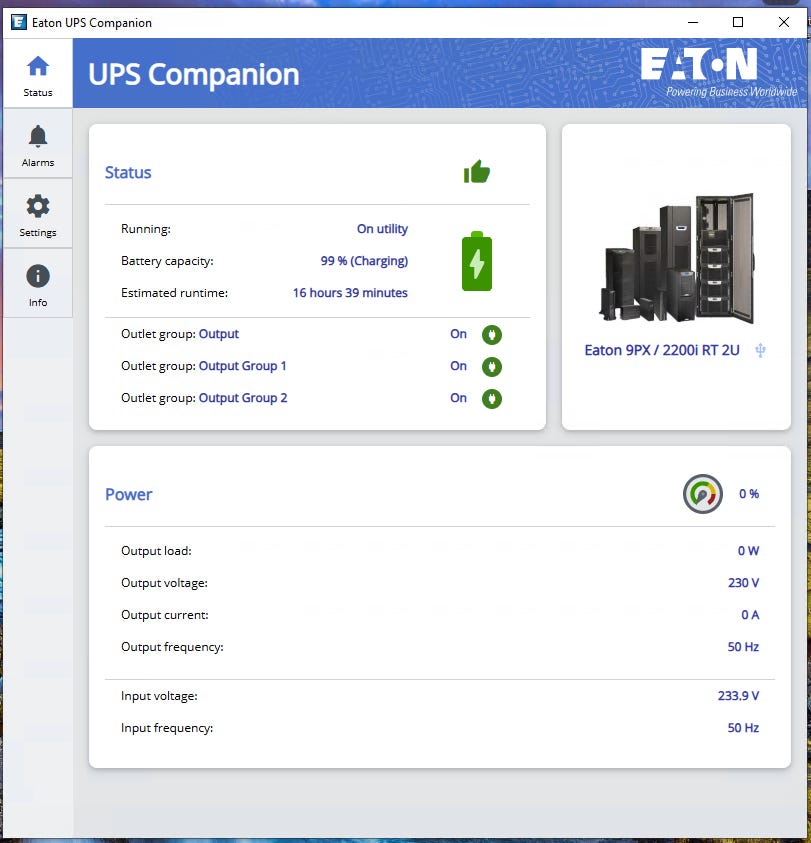
Task: Minimize the Eaton UPS Companion window
Action: point(693,22)
